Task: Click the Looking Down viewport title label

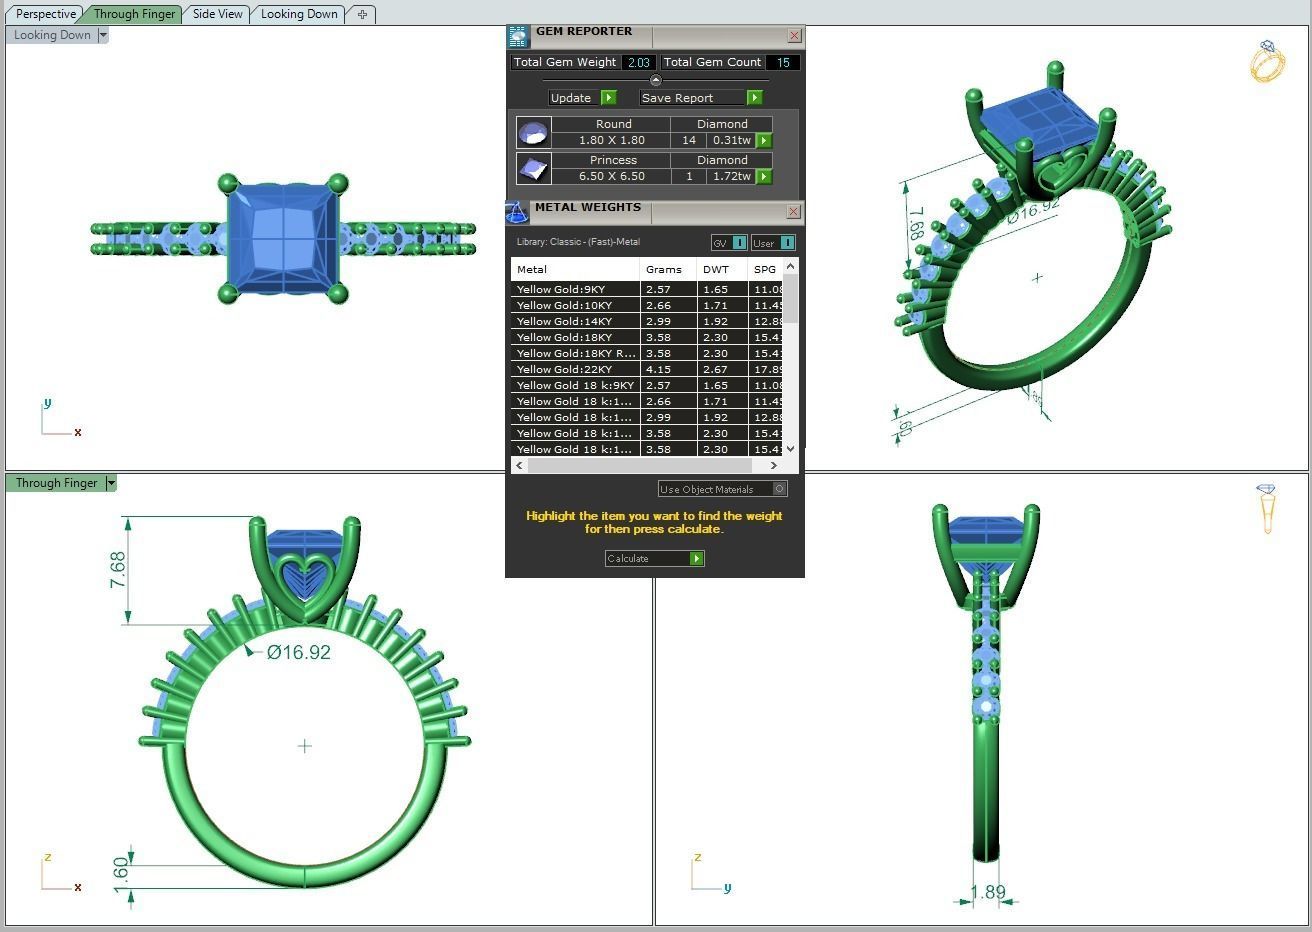Action: 52,35
